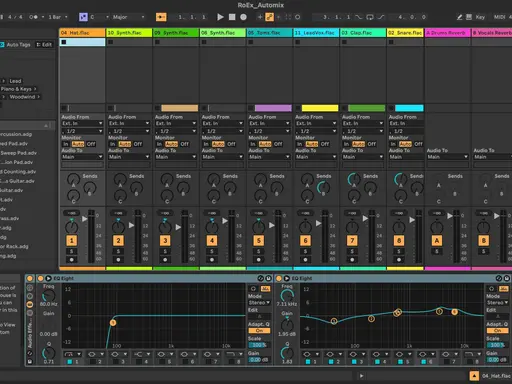Toggle spectrum analyzer on the second EQ Eight
The height and width of the screenshot is (384, 512).
504,289
